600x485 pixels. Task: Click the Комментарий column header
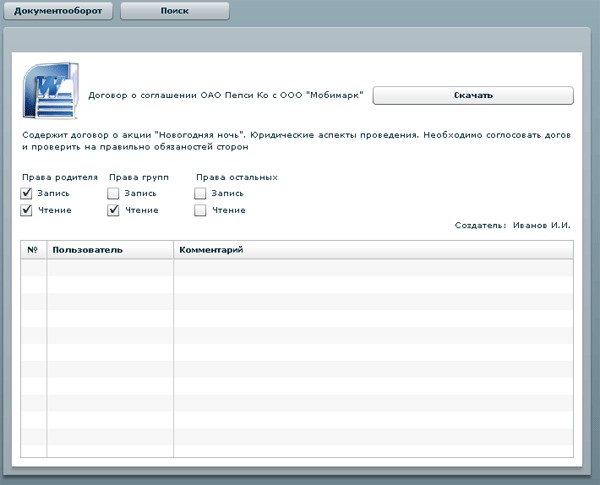[x=373, y=250]
